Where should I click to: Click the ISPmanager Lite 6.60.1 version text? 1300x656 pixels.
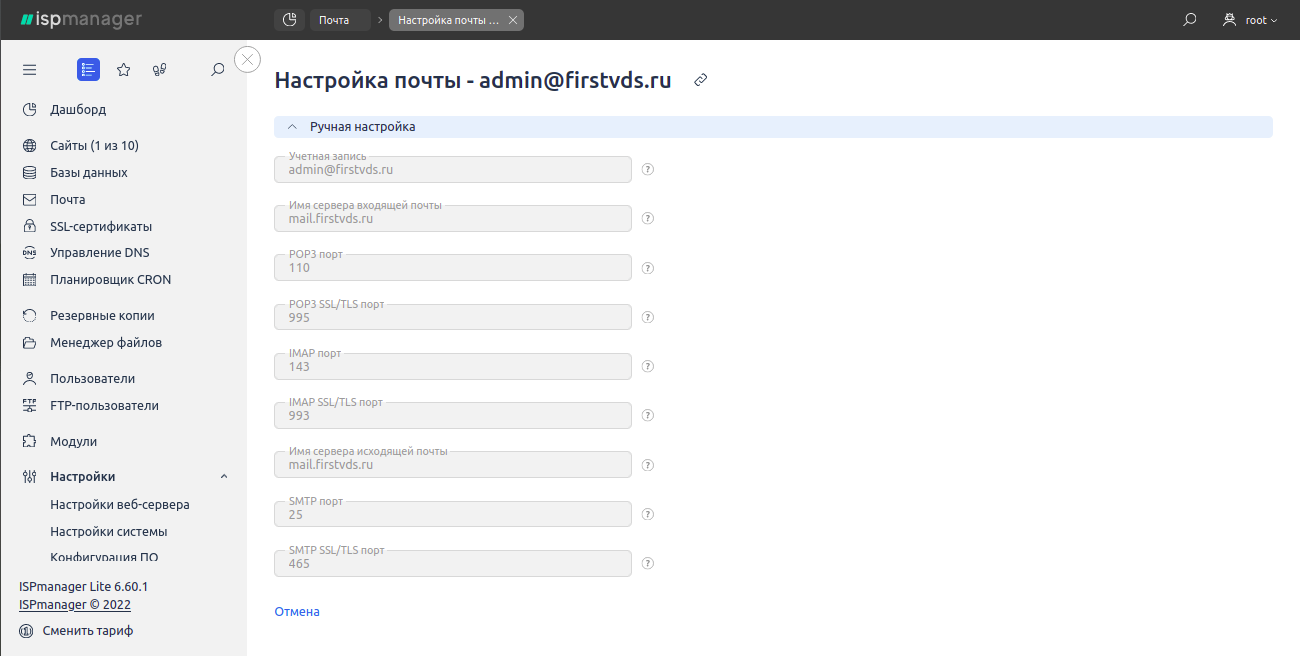[83, 587]
